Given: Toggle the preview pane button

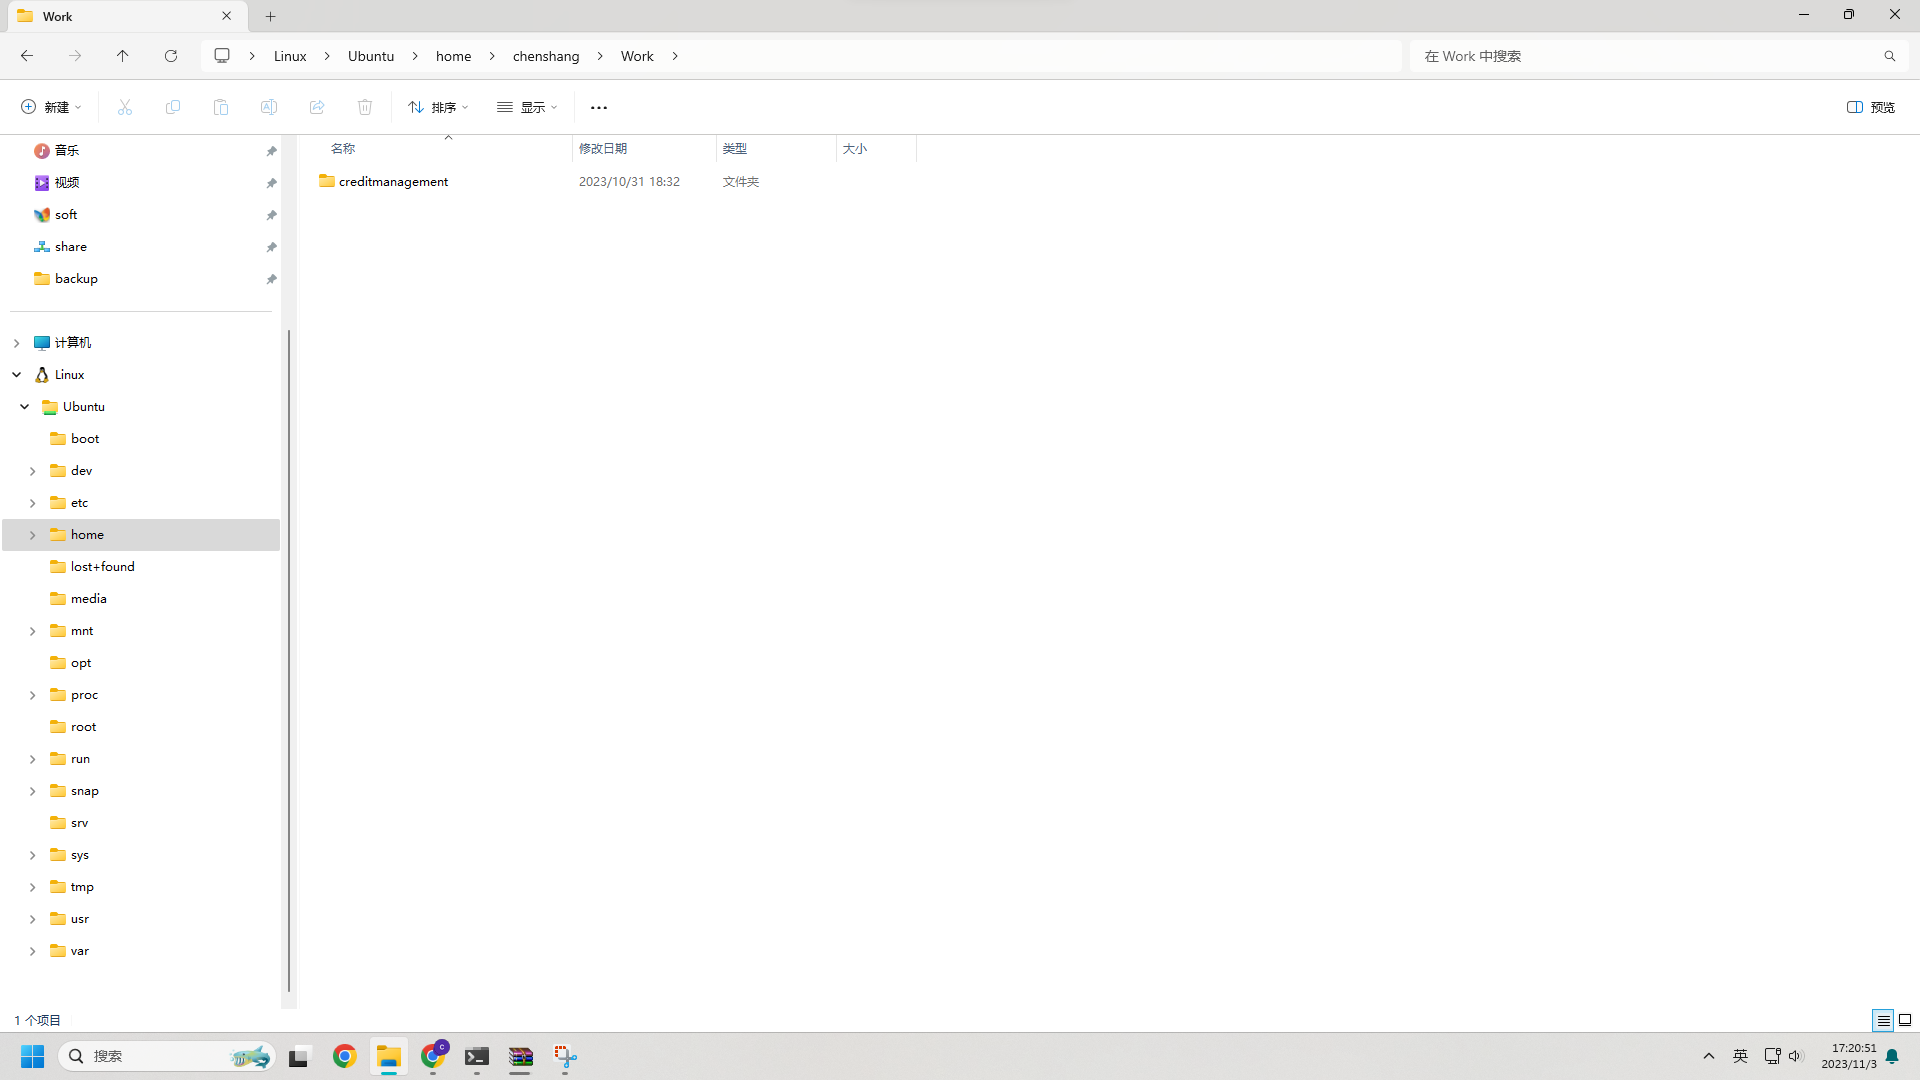Looking at the screenshot, I should [1870, 107].
